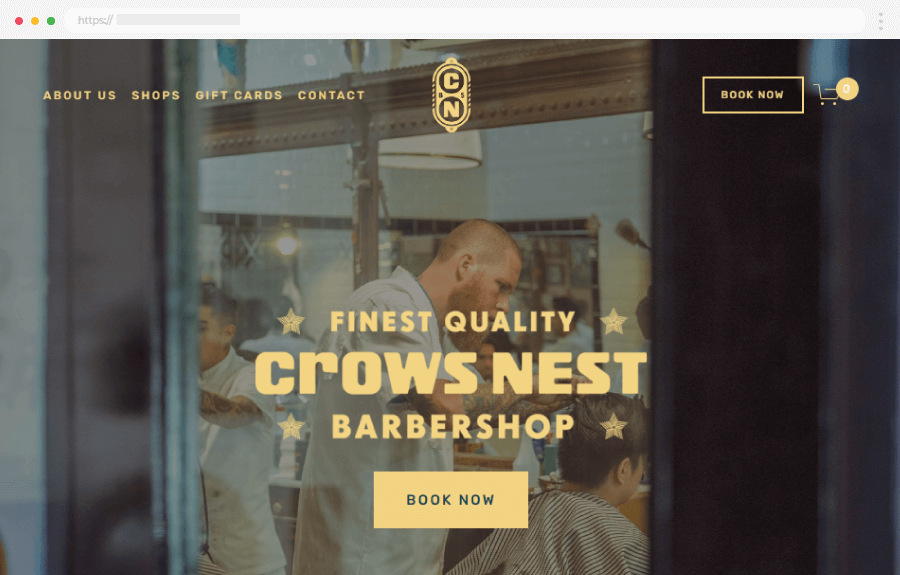The height and width of the screenshot is (575, 900).
Task: Click the cart item count badge
Action: (847, 89)
